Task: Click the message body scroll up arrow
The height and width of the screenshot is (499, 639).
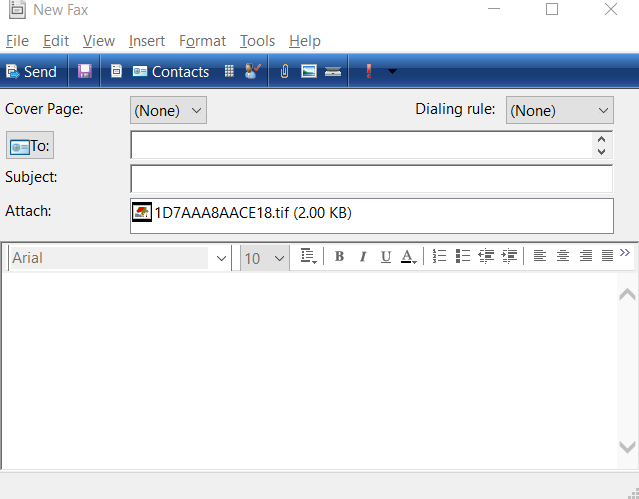Action: (x=627, y=294)
